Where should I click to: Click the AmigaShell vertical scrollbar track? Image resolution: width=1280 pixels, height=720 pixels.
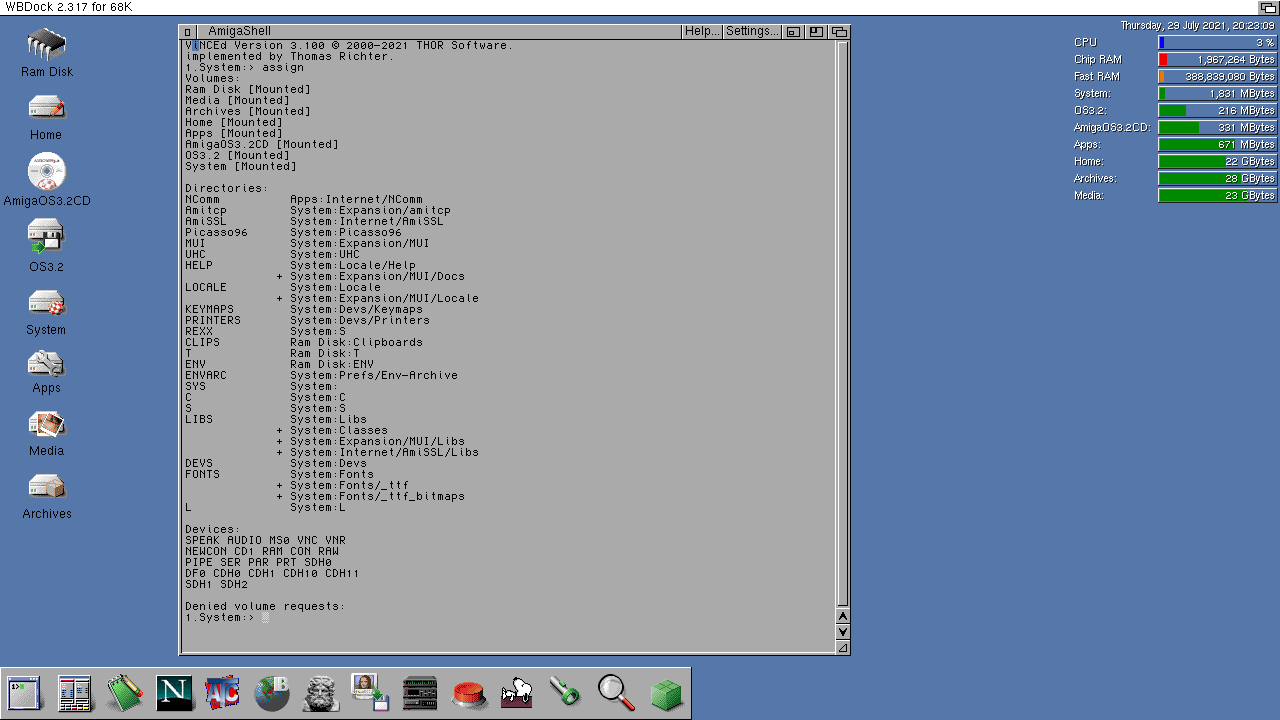pyautogui.click(x=843, y=323)
